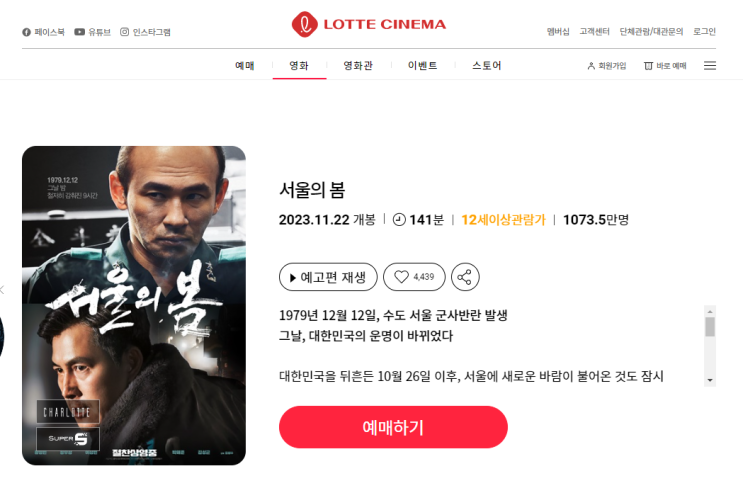Open the YouTube (유튜브) social link

pyautogui.click(x=92, y=32)
